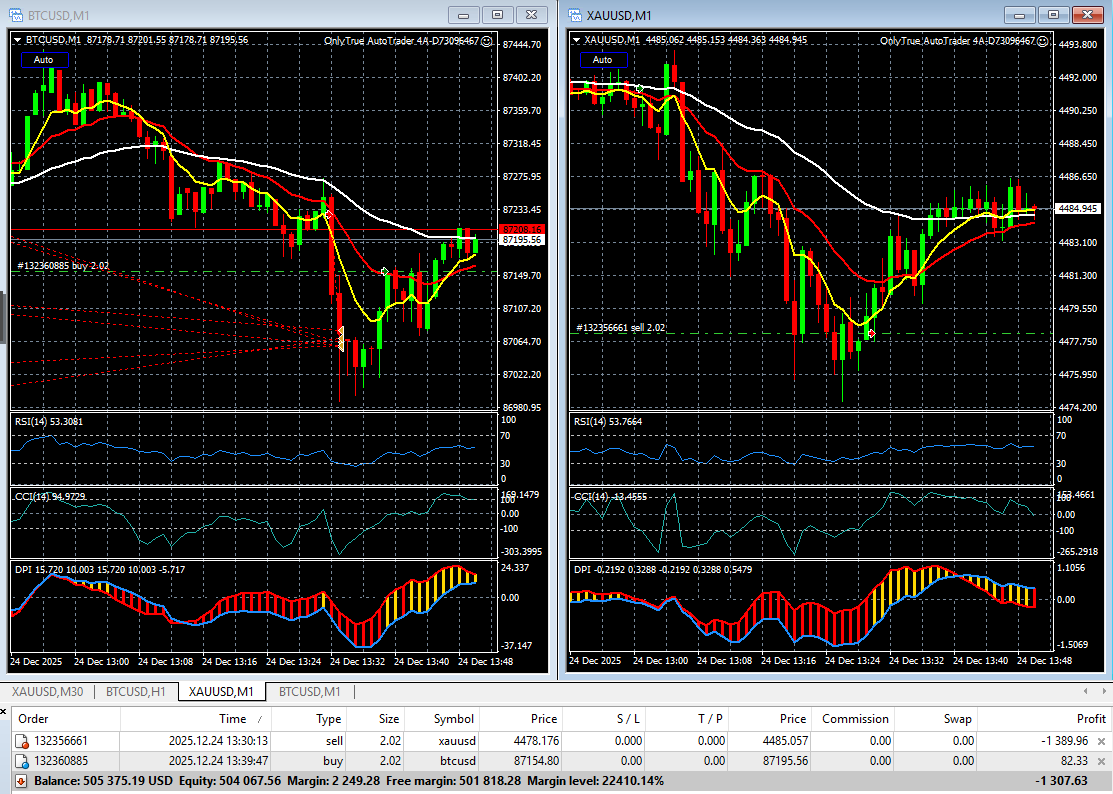Click the buy order 132360885 icon
The image size is (1113, 794).
click(x=22, y=762)
